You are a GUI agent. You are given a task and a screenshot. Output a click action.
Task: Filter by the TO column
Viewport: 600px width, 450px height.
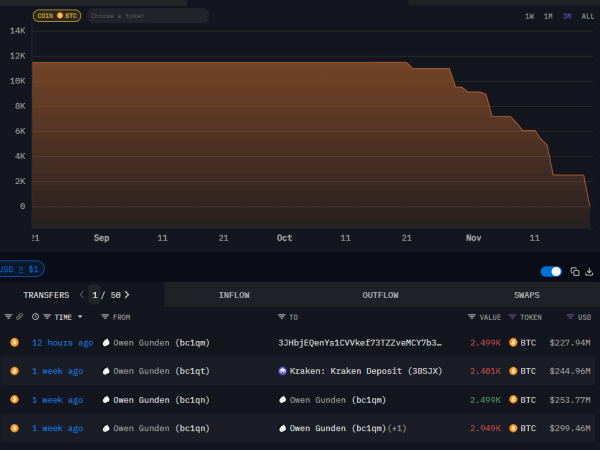(x=282, y=317)
